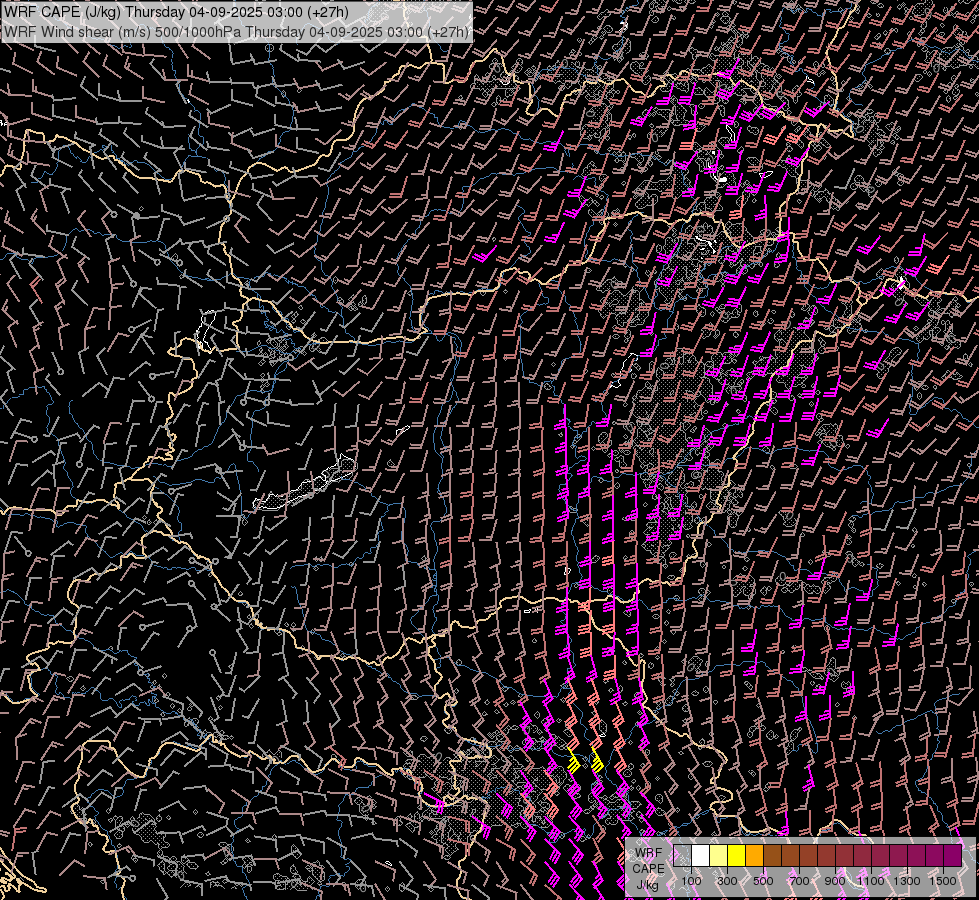Click the WRF CAPE (J/kg) title line
This screenshot has width=979, height=900.
tap(176, 12)
